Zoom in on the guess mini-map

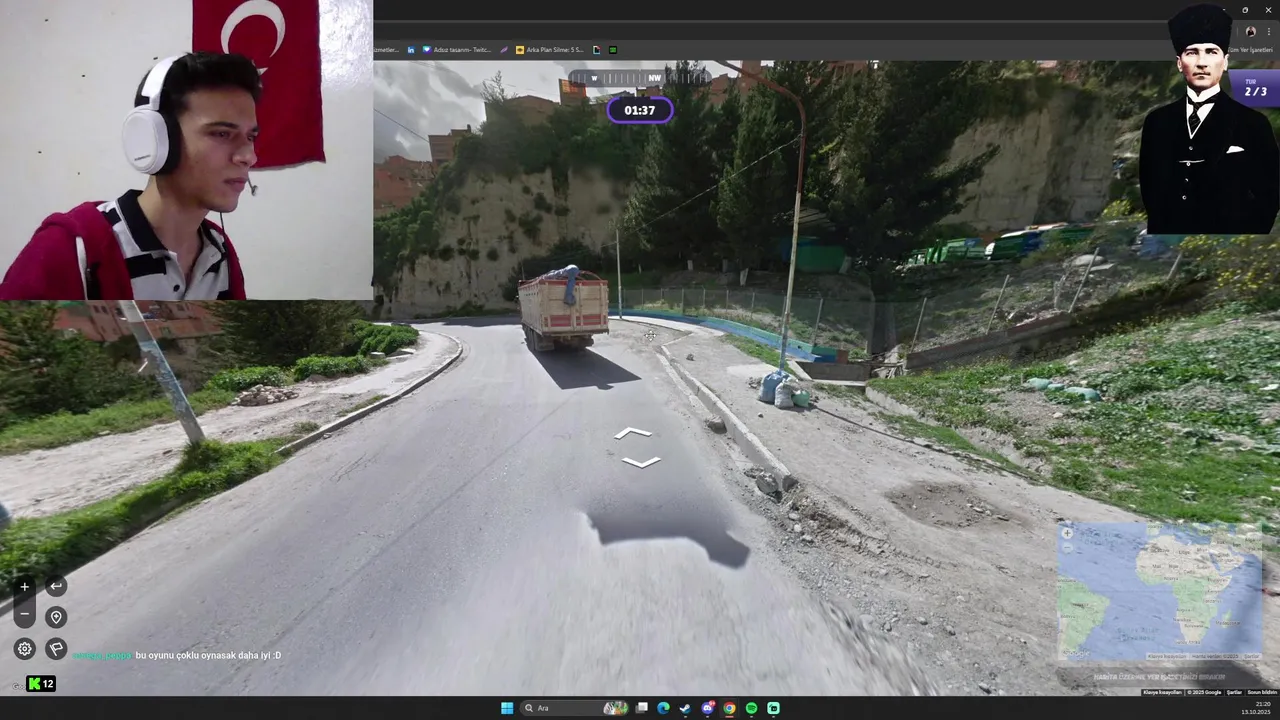click(x=1067, y=534)
